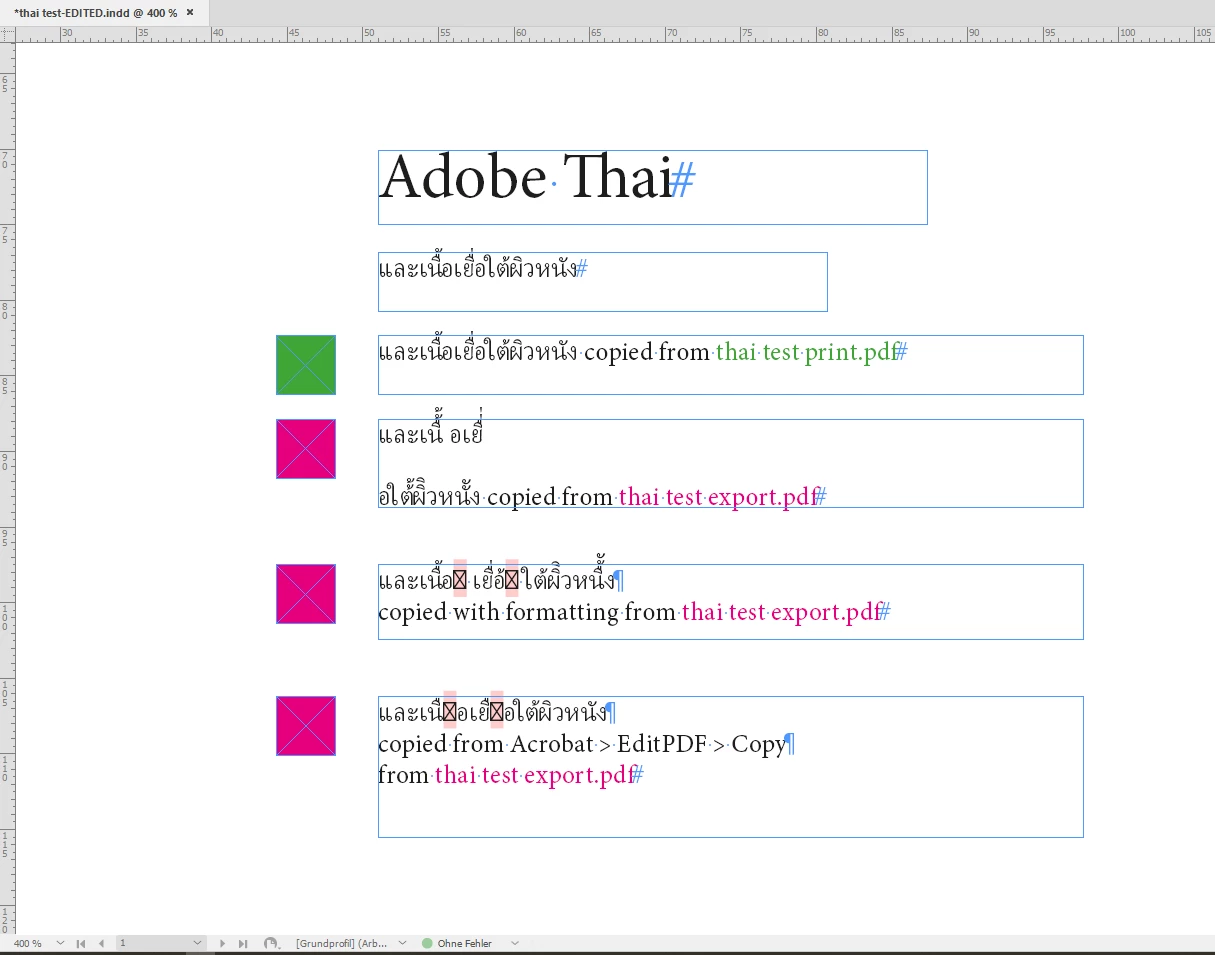Click 'thai test export.pdf' in the last frame
The width and height of the screenshot is (1215, 955).
(x=534, y=775)
